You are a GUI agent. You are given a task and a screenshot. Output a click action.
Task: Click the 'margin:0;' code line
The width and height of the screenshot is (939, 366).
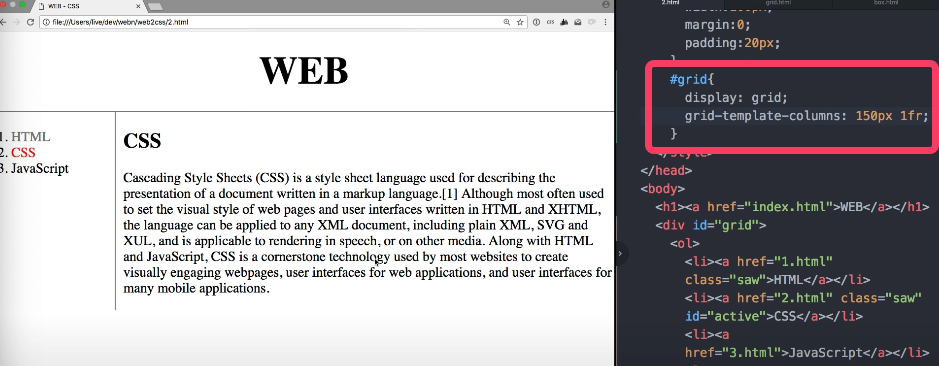pyautogui.click(x=717, y=25)
